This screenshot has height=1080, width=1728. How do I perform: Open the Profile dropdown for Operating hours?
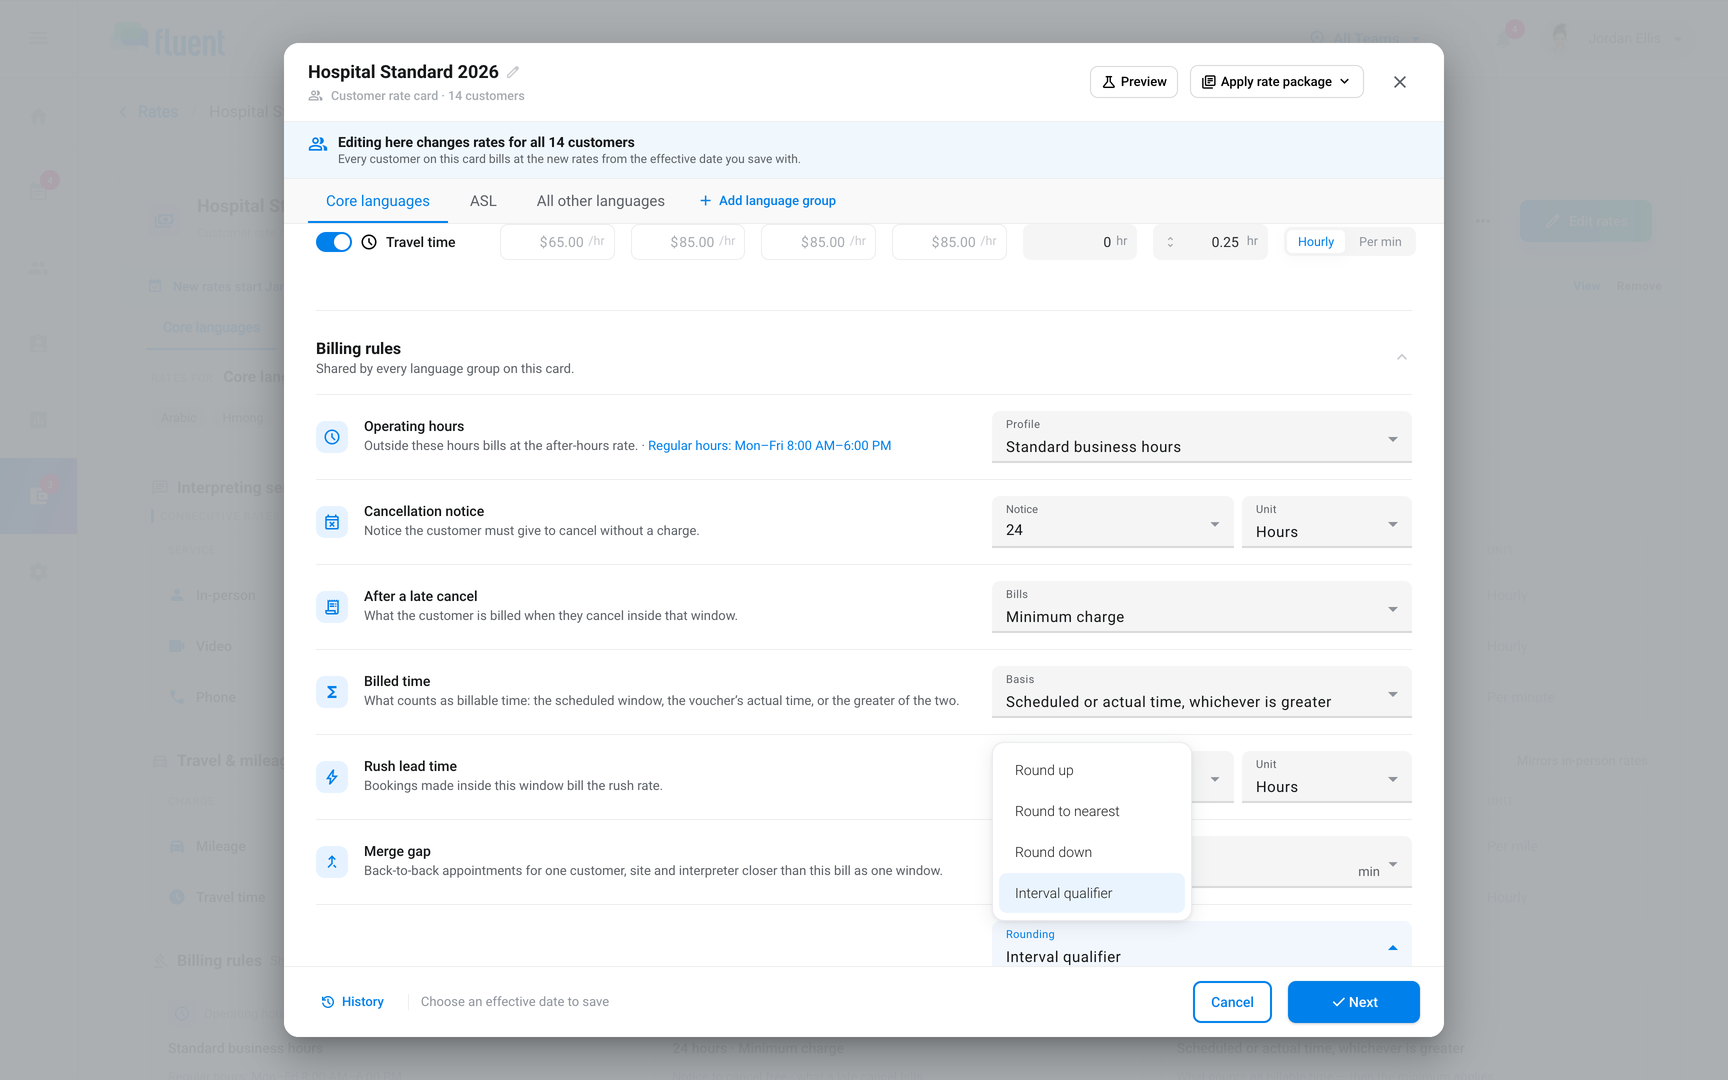coord(1202,437)
